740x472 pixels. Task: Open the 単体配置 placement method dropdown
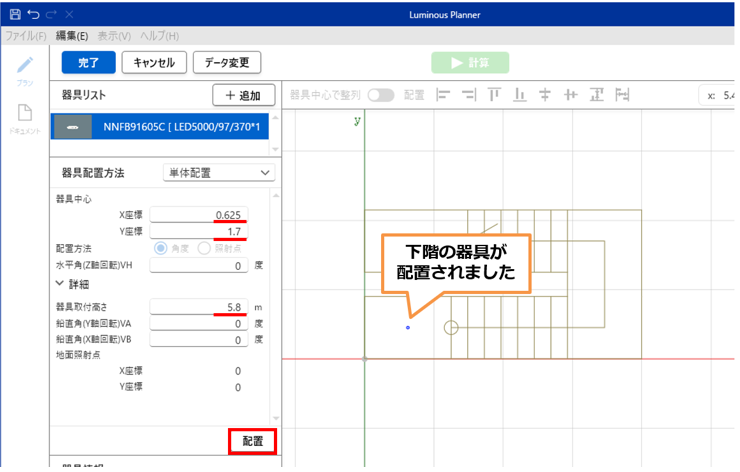click(218, 173)
